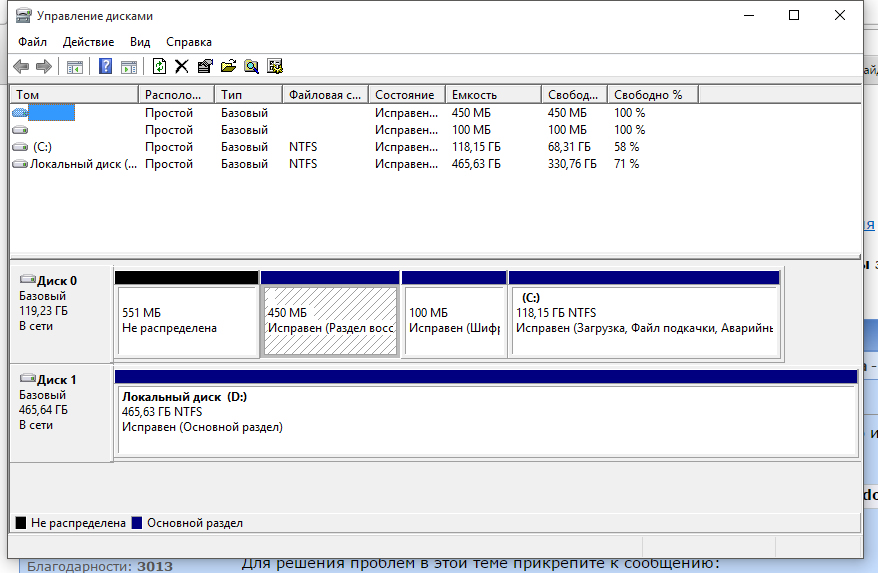
Task: Click the Диск 1 drive icon
Action: point(28,378)
